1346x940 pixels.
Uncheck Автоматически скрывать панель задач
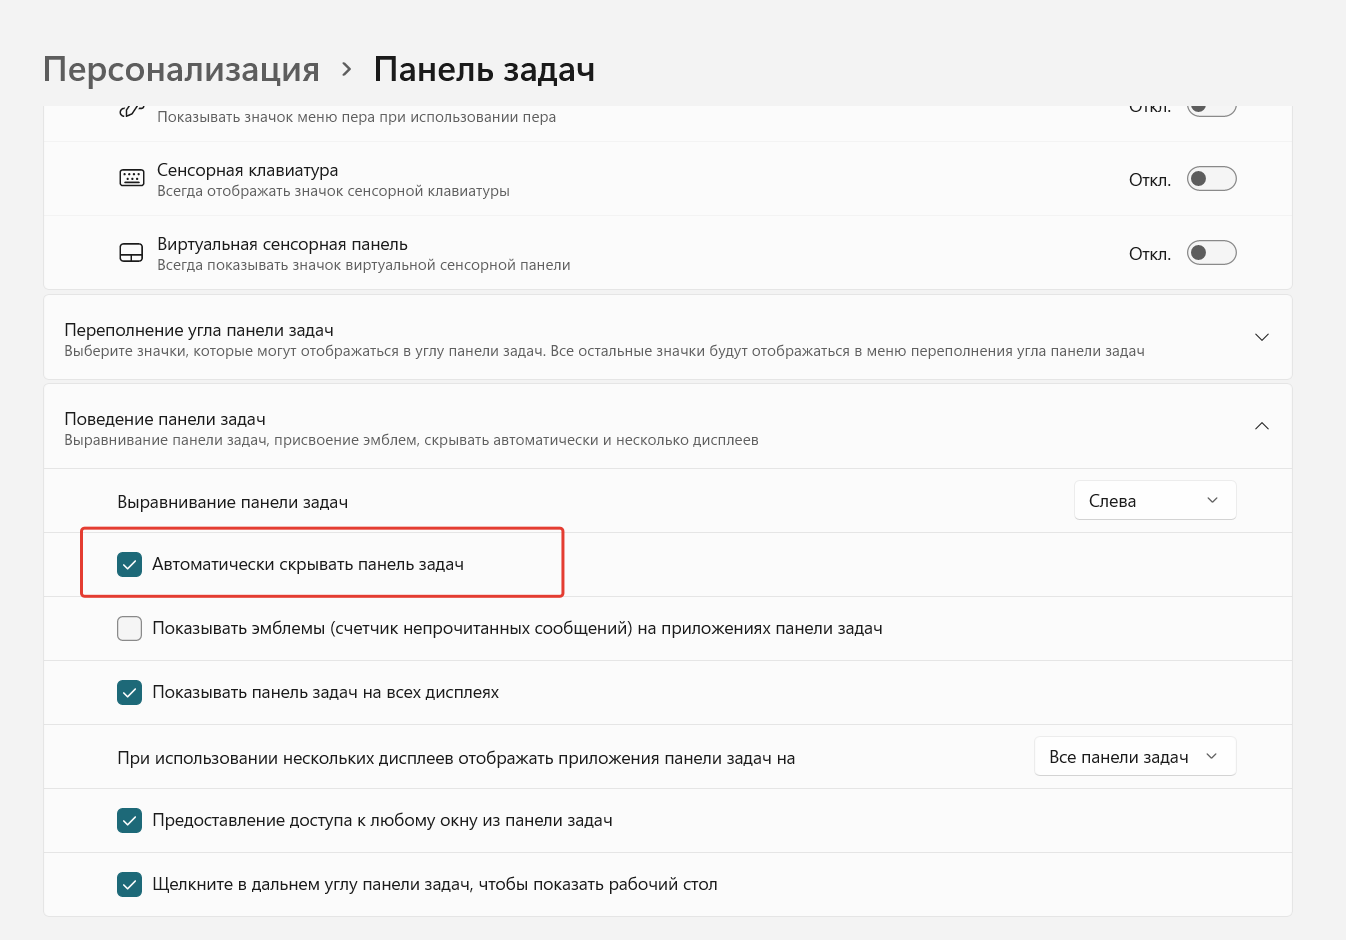129,564
